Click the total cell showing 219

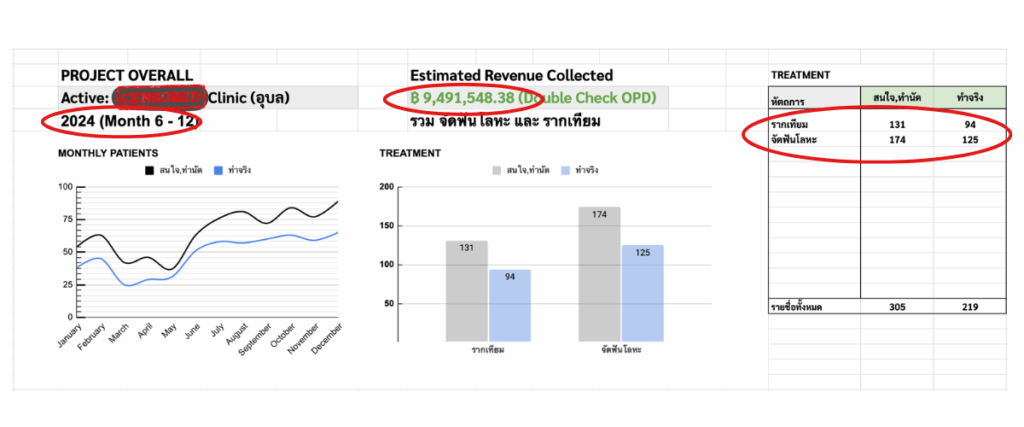[x=971, y=308]
